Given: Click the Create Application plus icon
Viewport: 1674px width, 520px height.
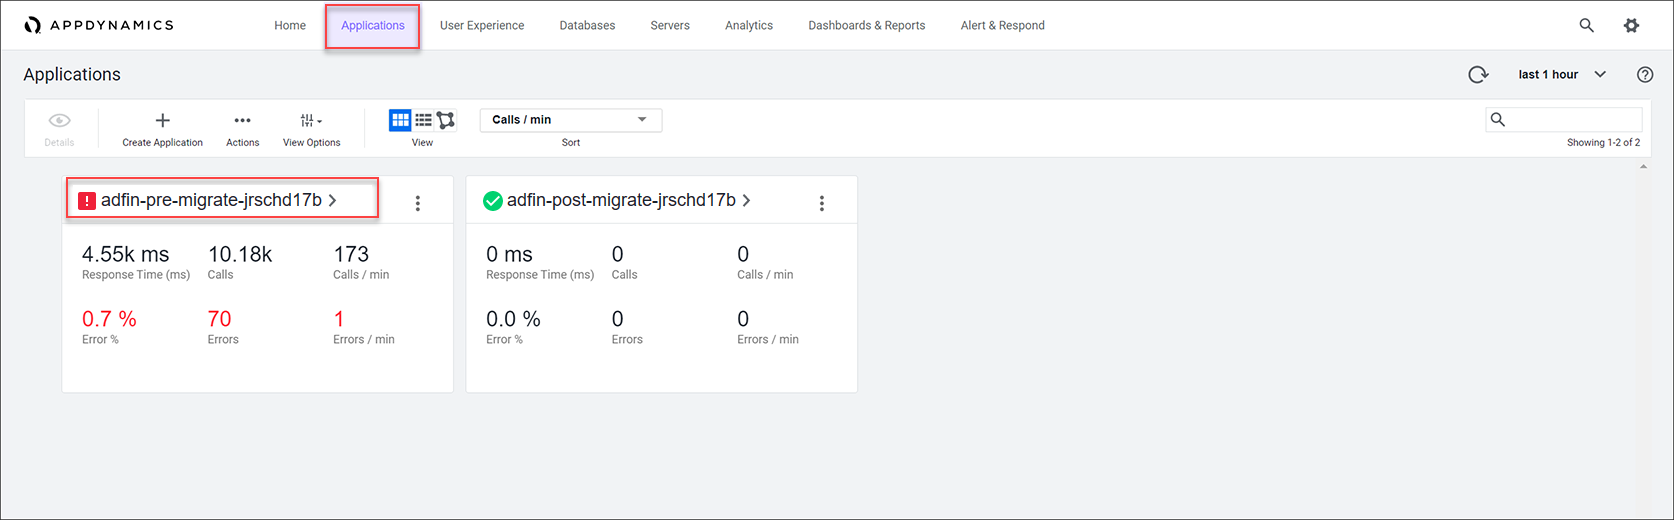Looking at the screenshot, I should coord(162,120).
